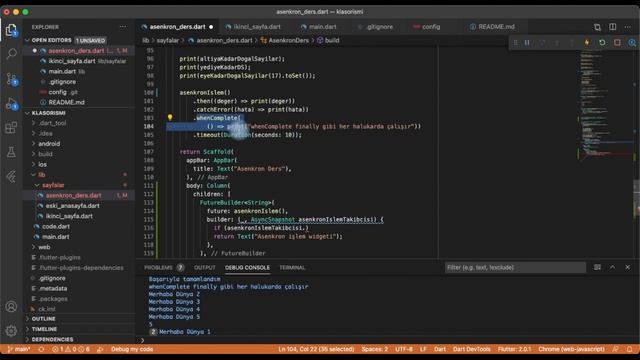Viewport: 640px width, 360px height.
Task: Stop the debug session
Action: [x=617, y=42]
